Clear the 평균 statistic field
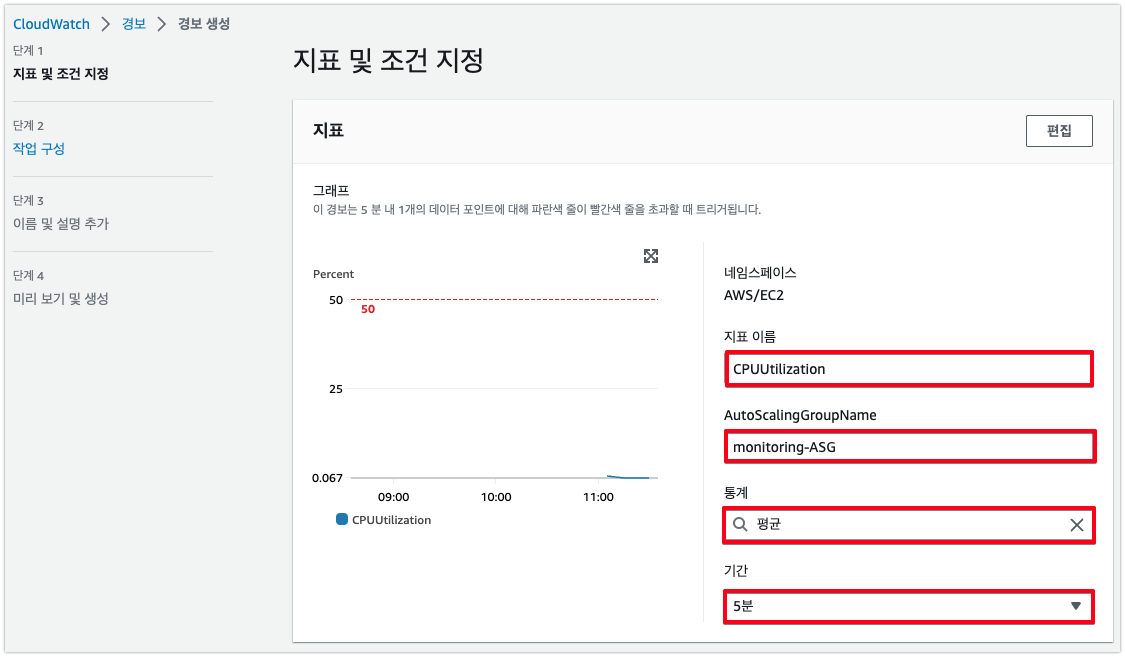Screen dimensions: 1125x657 [1076, 525]
